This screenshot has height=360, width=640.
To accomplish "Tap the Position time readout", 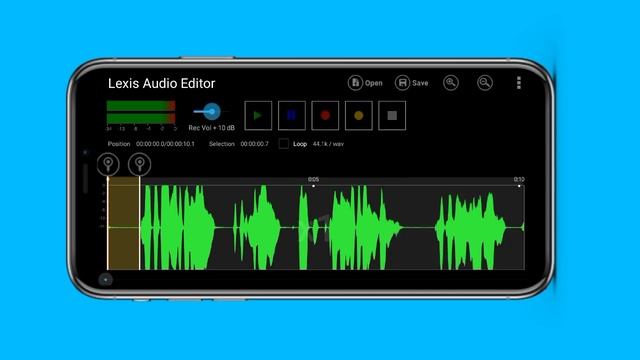I will point(165,144).
